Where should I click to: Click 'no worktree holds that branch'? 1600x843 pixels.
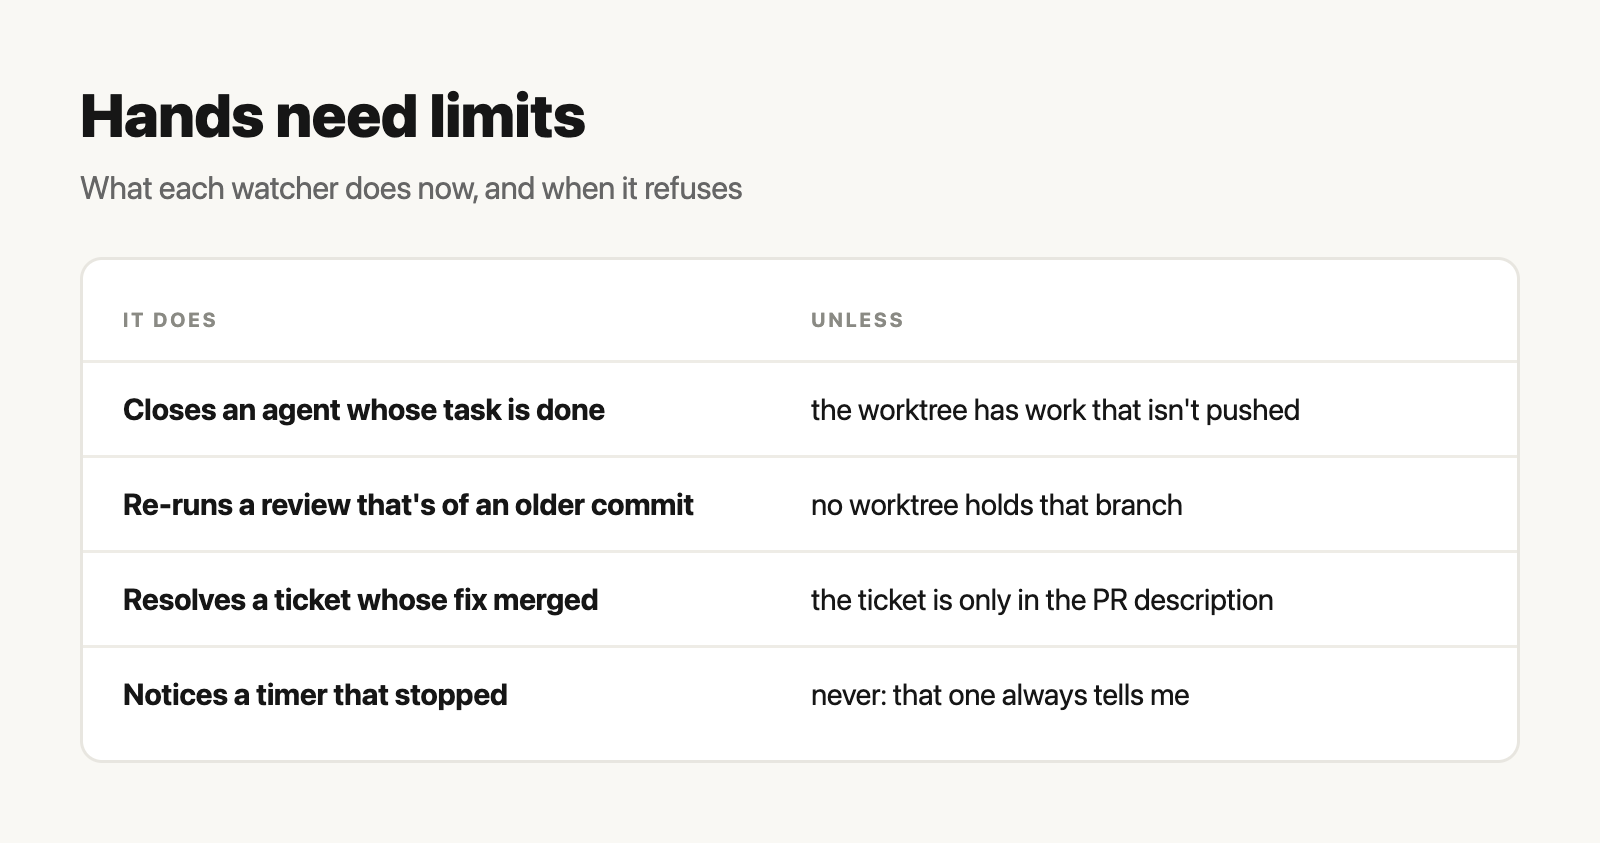click(x=996, y=505)
